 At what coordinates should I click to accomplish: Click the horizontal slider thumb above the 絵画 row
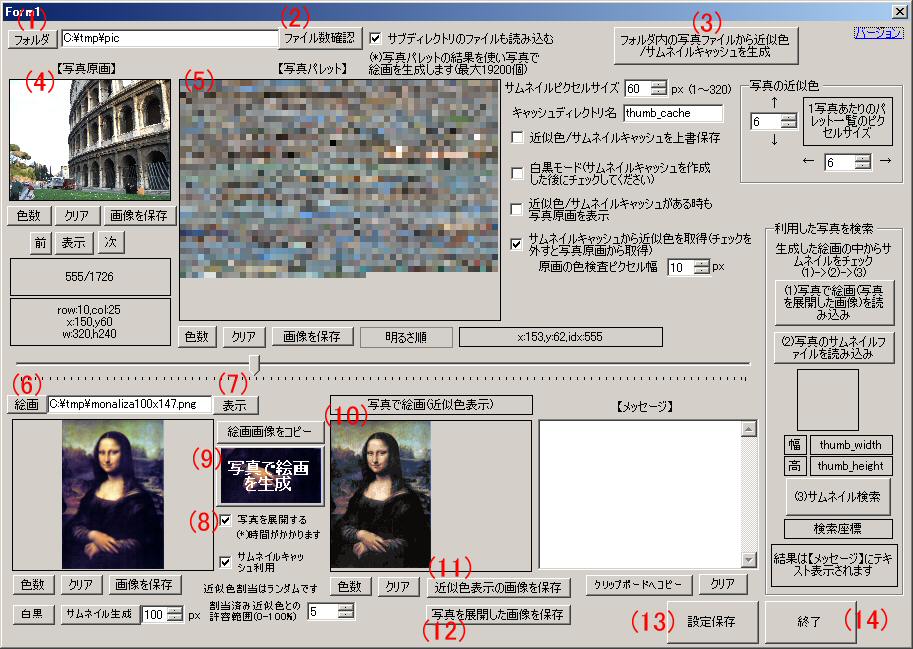[x=255, y=364]
